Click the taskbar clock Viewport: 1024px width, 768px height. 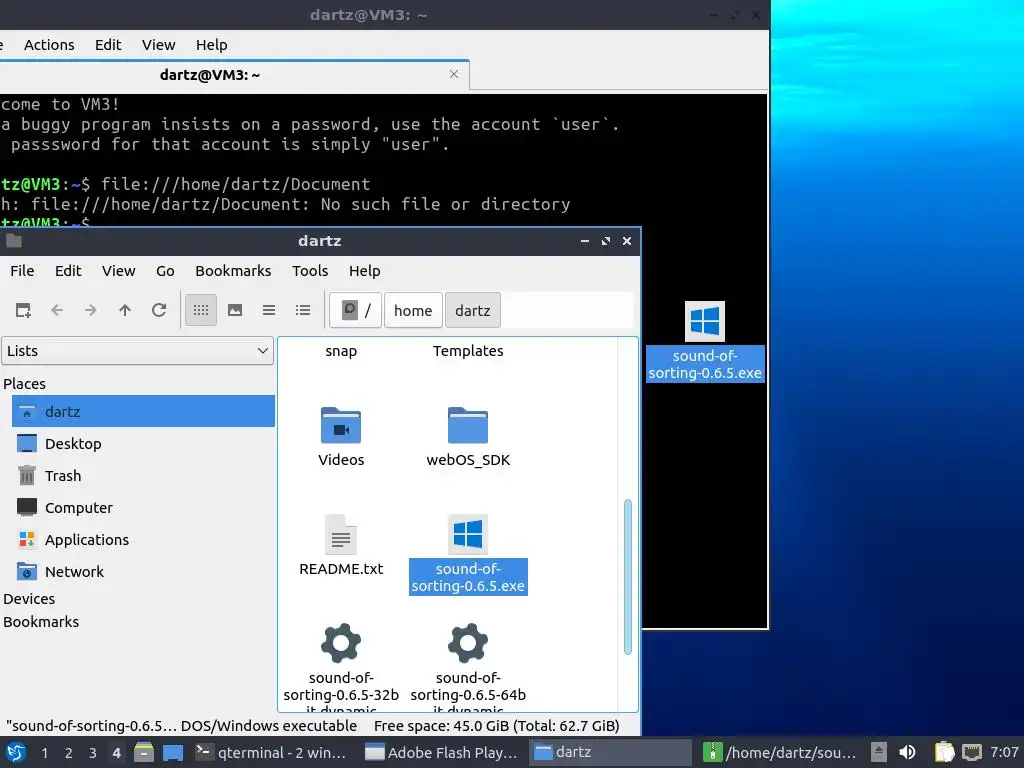pyautogui.click(x=1004, y=752)
